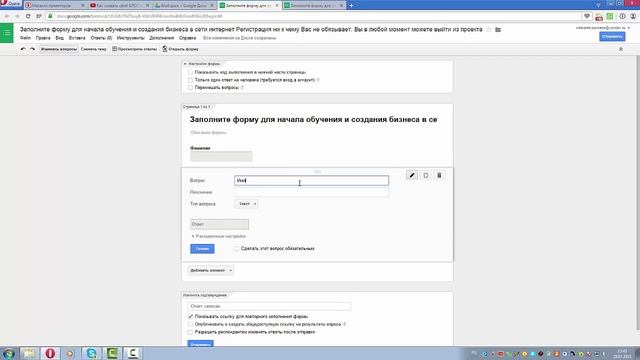
Task: Open the question type dropdown
Action: pos(246,204)
